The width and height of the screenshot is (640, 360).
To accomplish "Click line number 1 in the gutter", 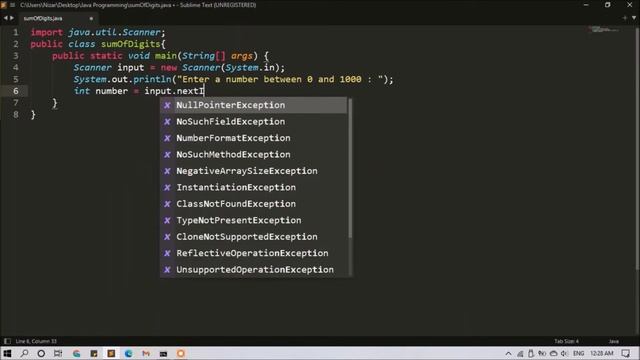I will [x=16, y=32].
